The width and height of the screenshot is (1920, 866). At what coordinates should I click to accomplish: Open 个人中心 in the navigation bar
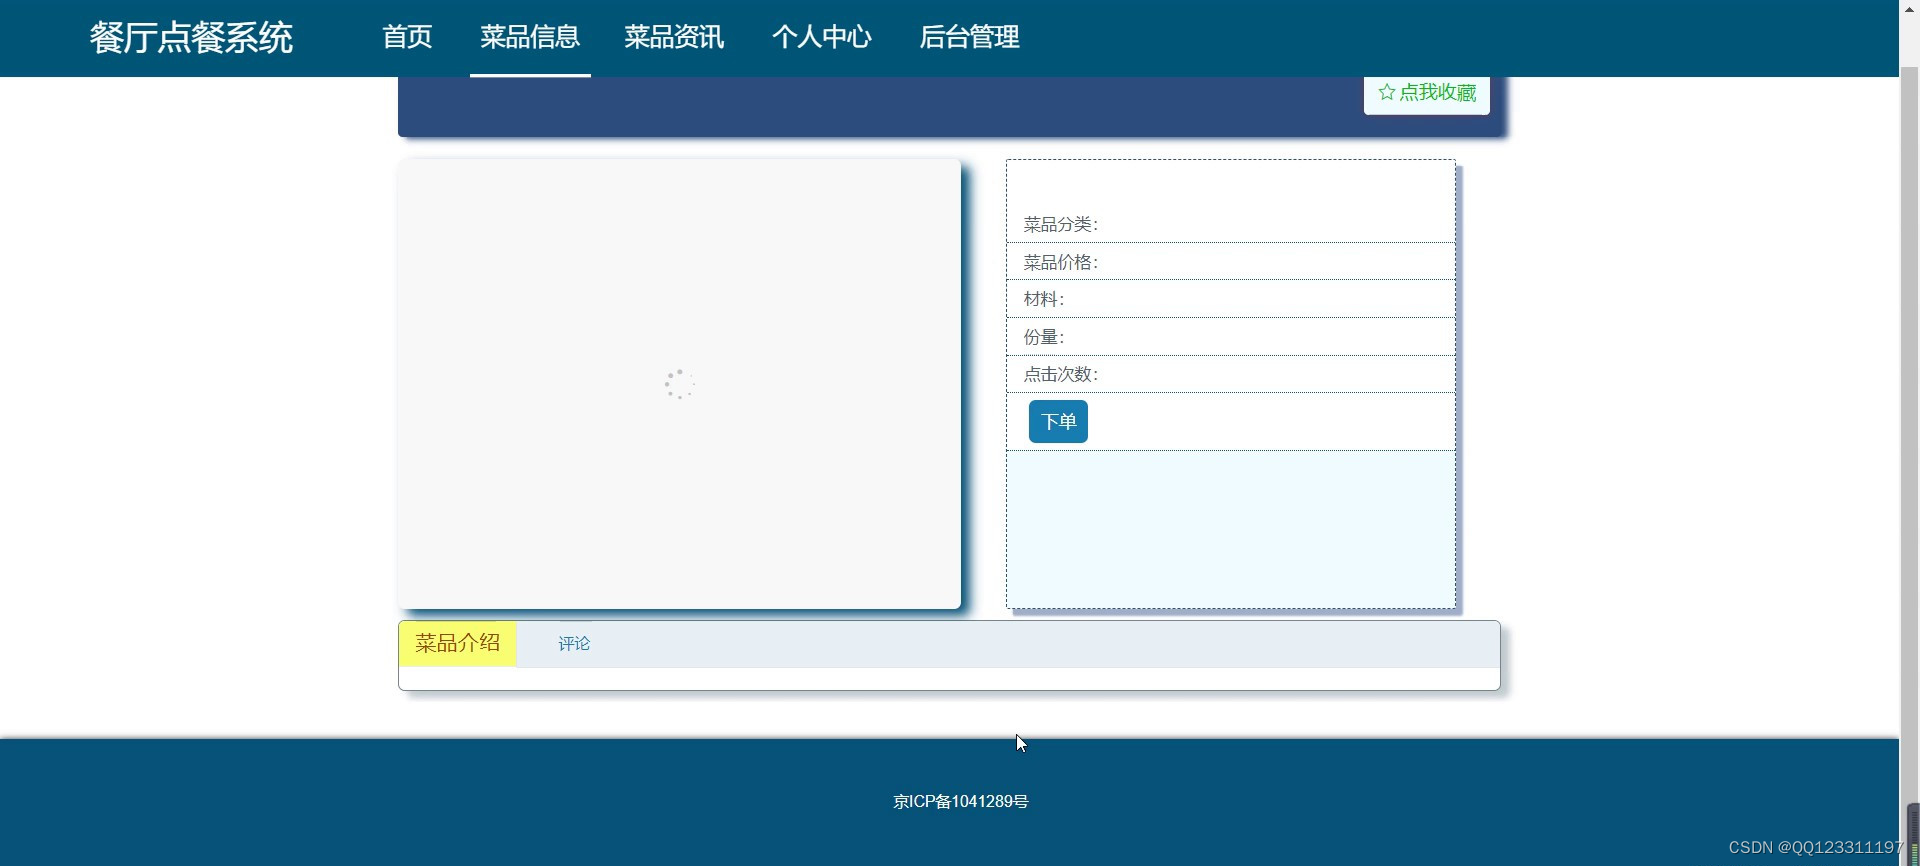822,38
